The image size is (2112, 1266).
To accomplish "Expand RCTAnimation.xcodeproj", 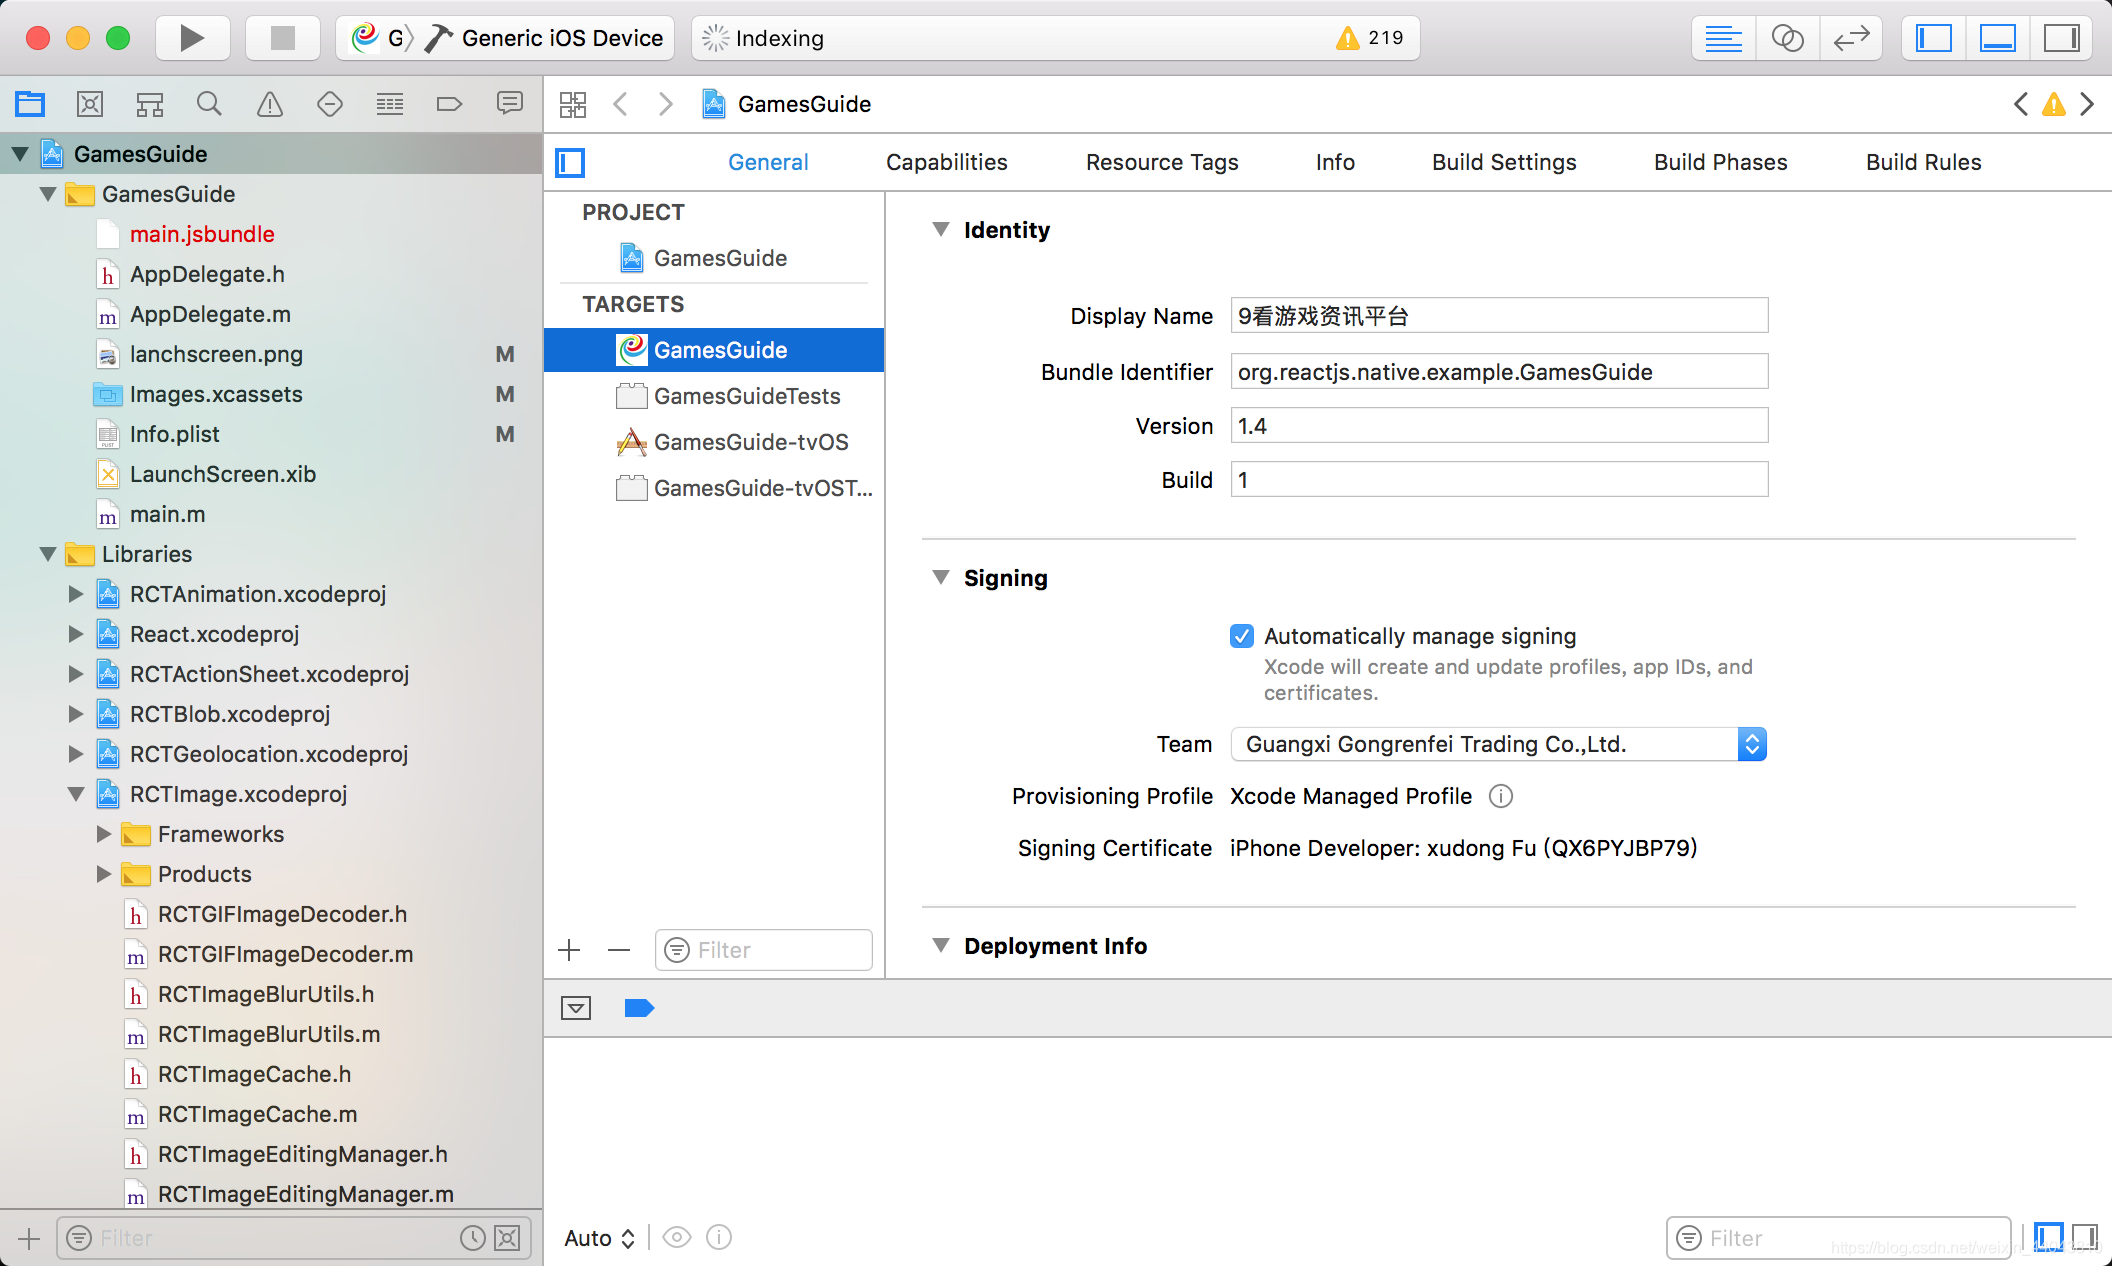I will [x=76, y=594].
